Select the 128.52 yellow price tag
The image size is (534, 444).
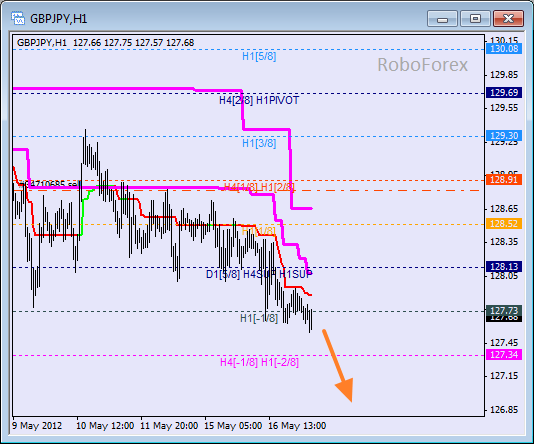pos(504,224)
